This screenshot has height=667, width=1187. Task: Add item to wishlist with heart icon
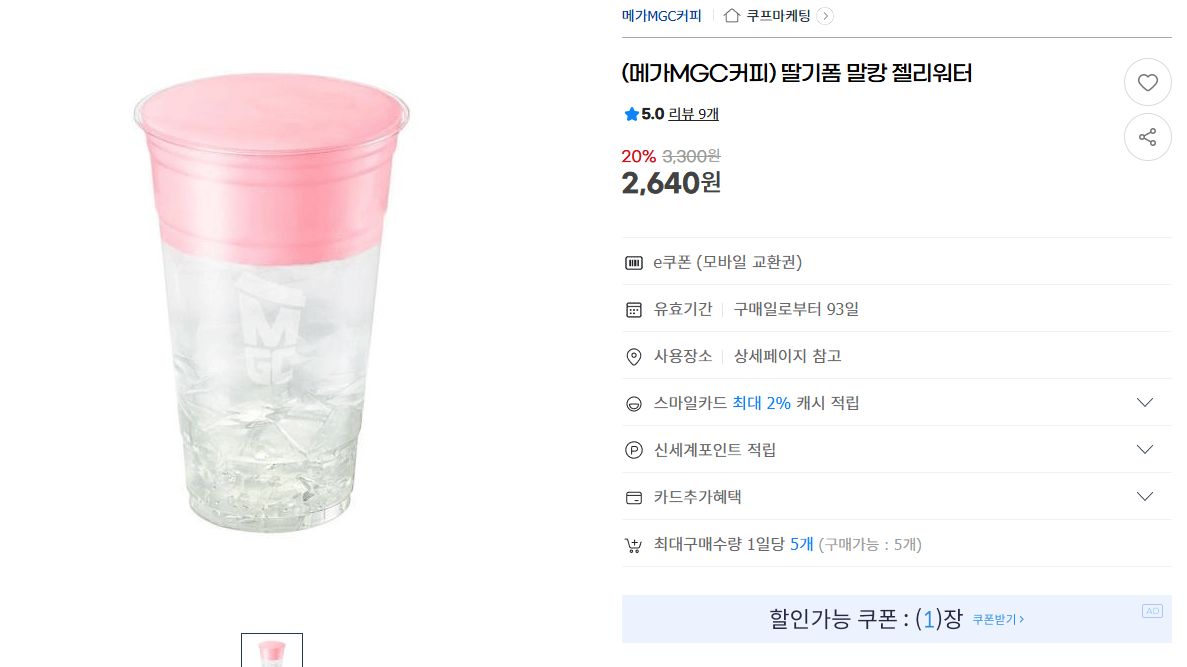(x=1147, y=82)
